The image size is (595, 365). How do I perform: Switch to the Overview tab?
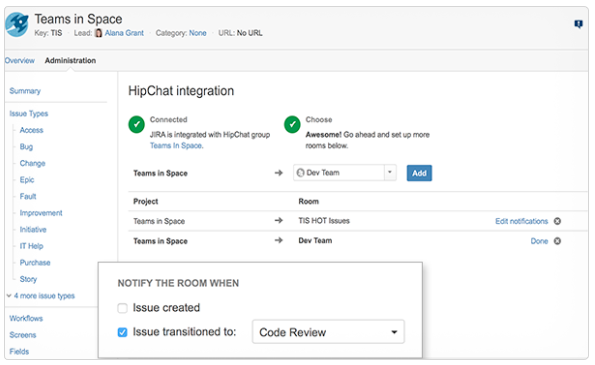tap(20, 61)
